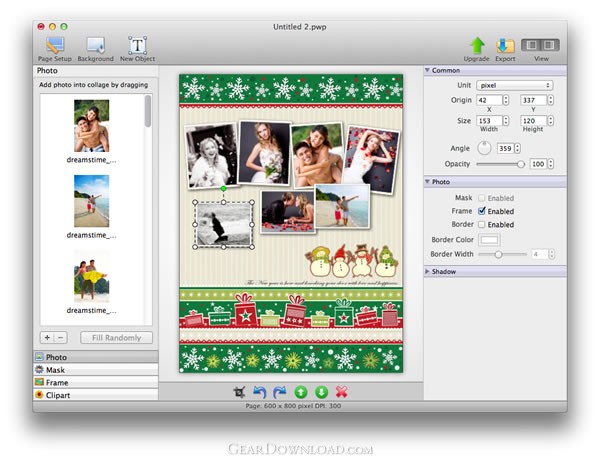Image resolution: width=600 pixels, height=457 pixels.
Task: Click the plus add photo button
Action: pyautogui.click(x=47, y=338)
